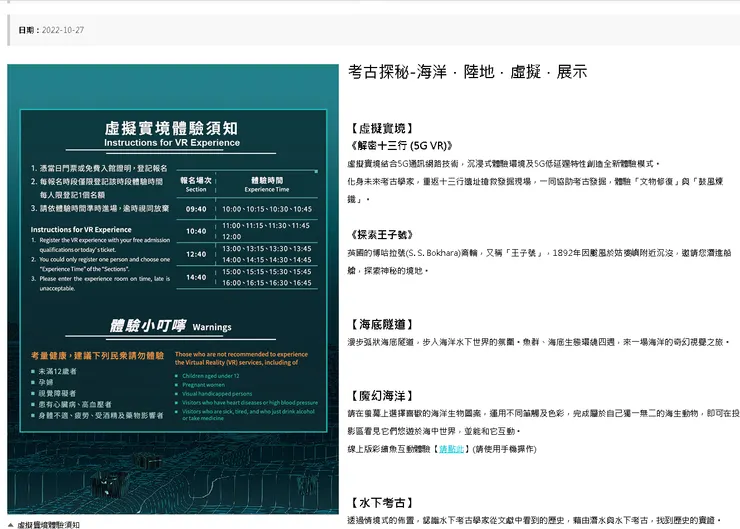
Task: Click the 體驗時間 Experience Time column header
Action: click(x=267, y=184)
